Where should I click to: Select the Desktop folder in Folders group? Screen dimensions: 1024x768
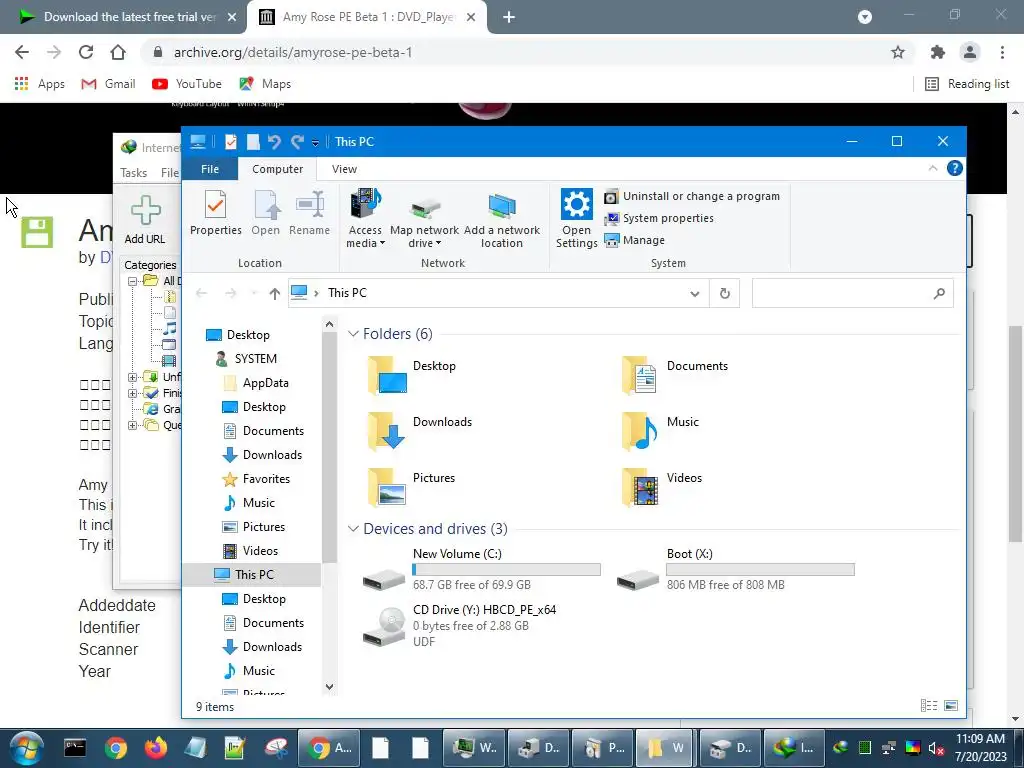point(411,375)
